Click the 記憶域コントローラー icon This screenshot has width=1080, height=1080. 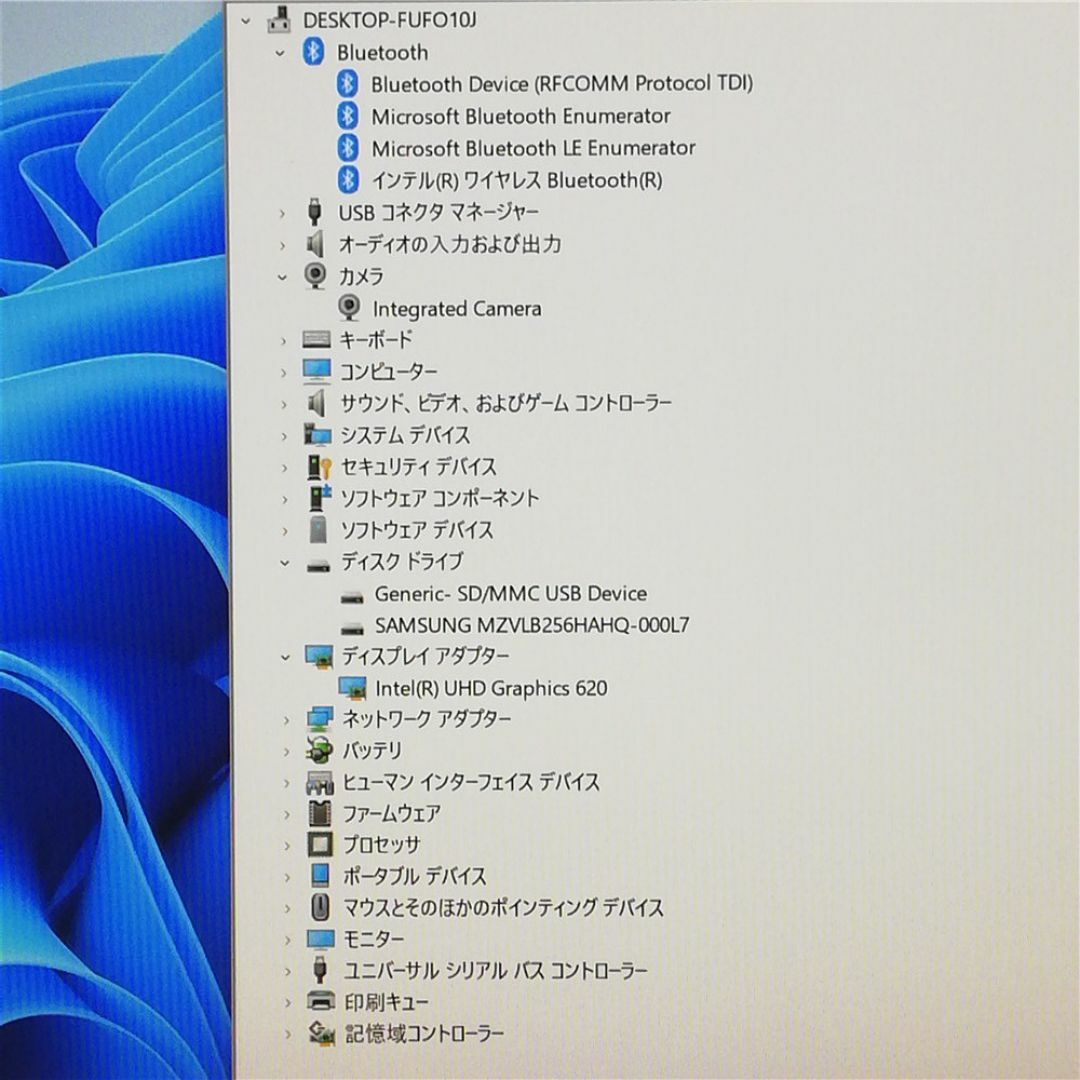[321, 1032]
